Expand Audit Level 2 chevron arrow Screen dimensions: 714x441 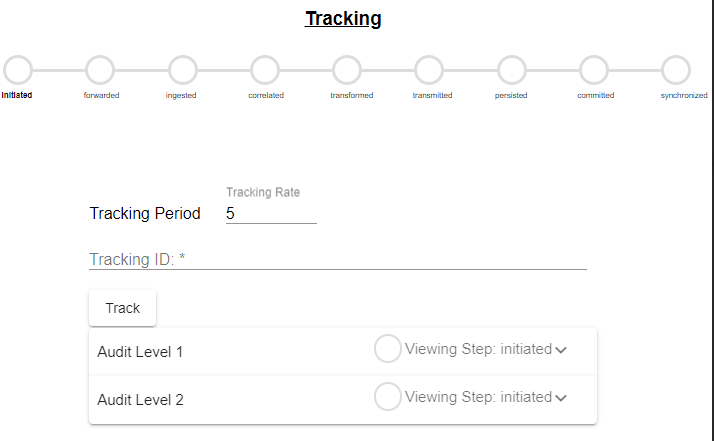coord(561,398)
